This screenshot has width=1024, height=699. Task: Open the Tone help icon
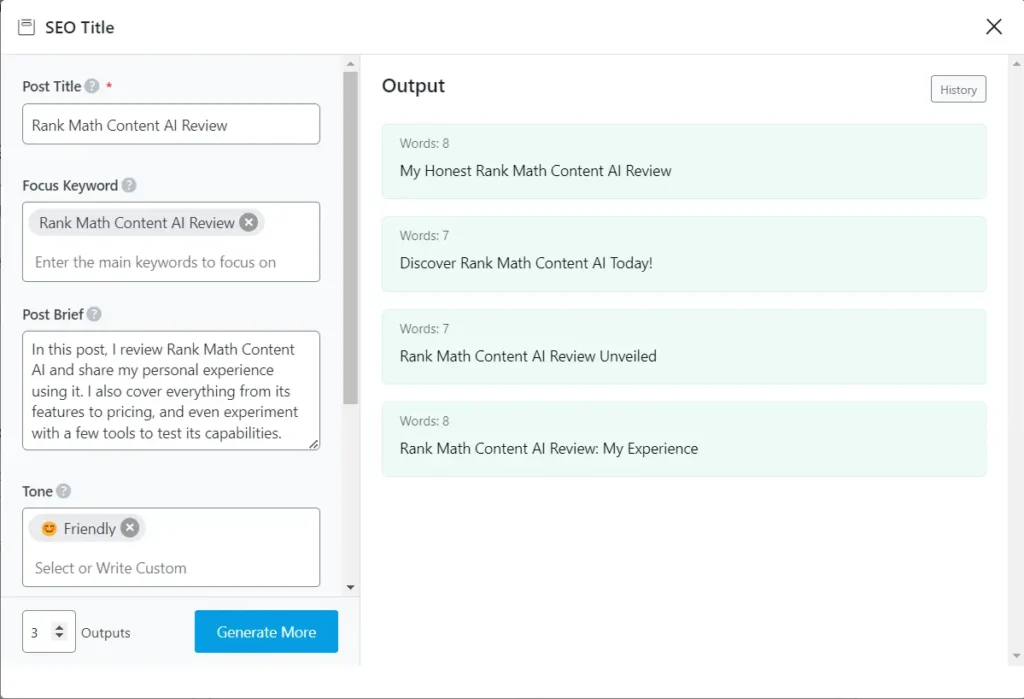[x=63, y=491]
